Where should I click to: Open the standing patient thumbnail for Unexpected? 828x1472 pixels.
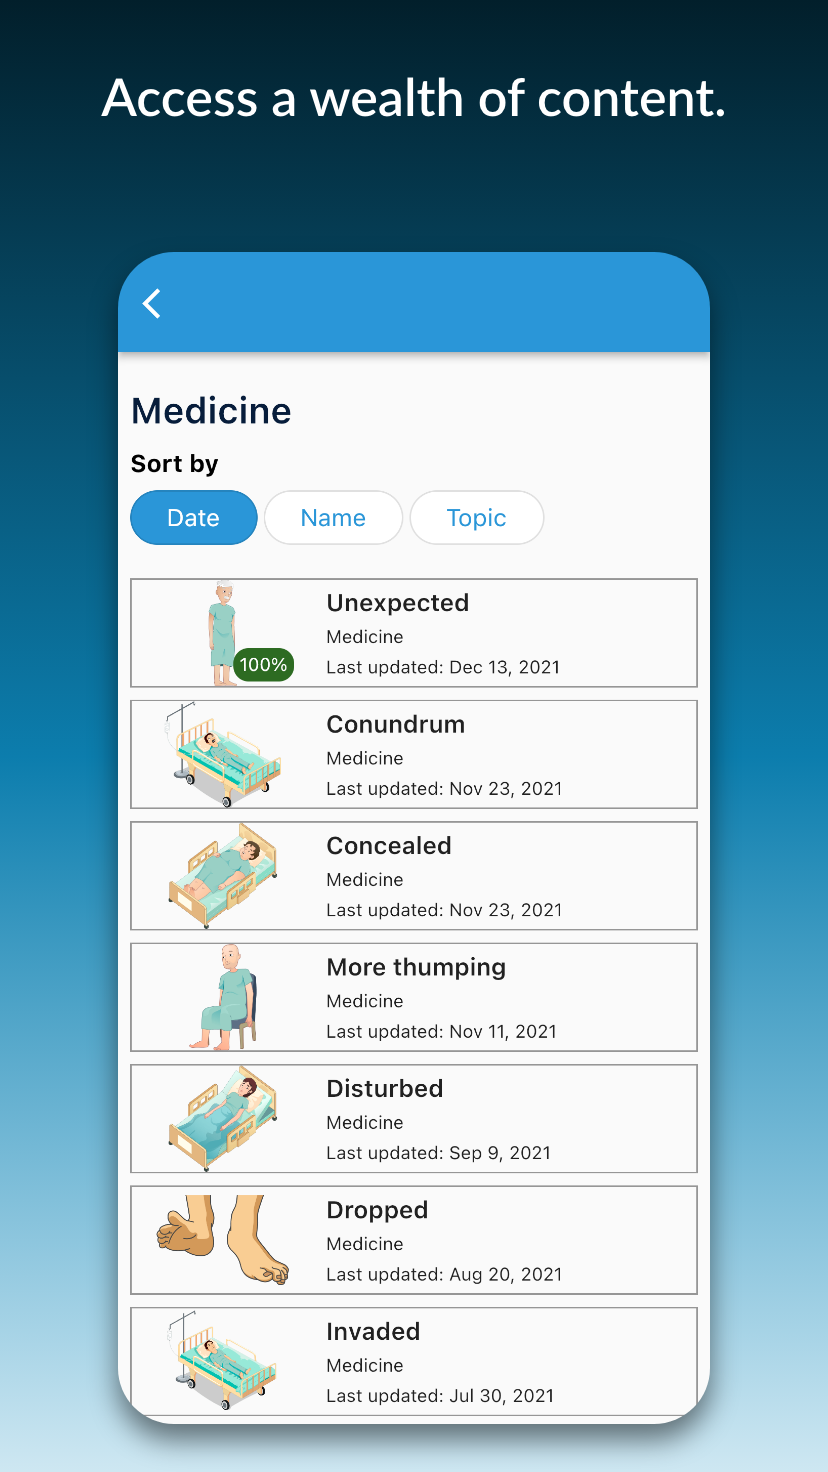(222, 633)
